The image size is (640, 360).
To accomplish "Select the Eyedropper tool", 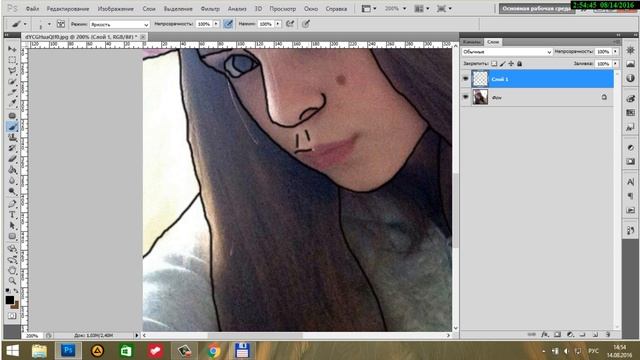I will pos(12,103).
